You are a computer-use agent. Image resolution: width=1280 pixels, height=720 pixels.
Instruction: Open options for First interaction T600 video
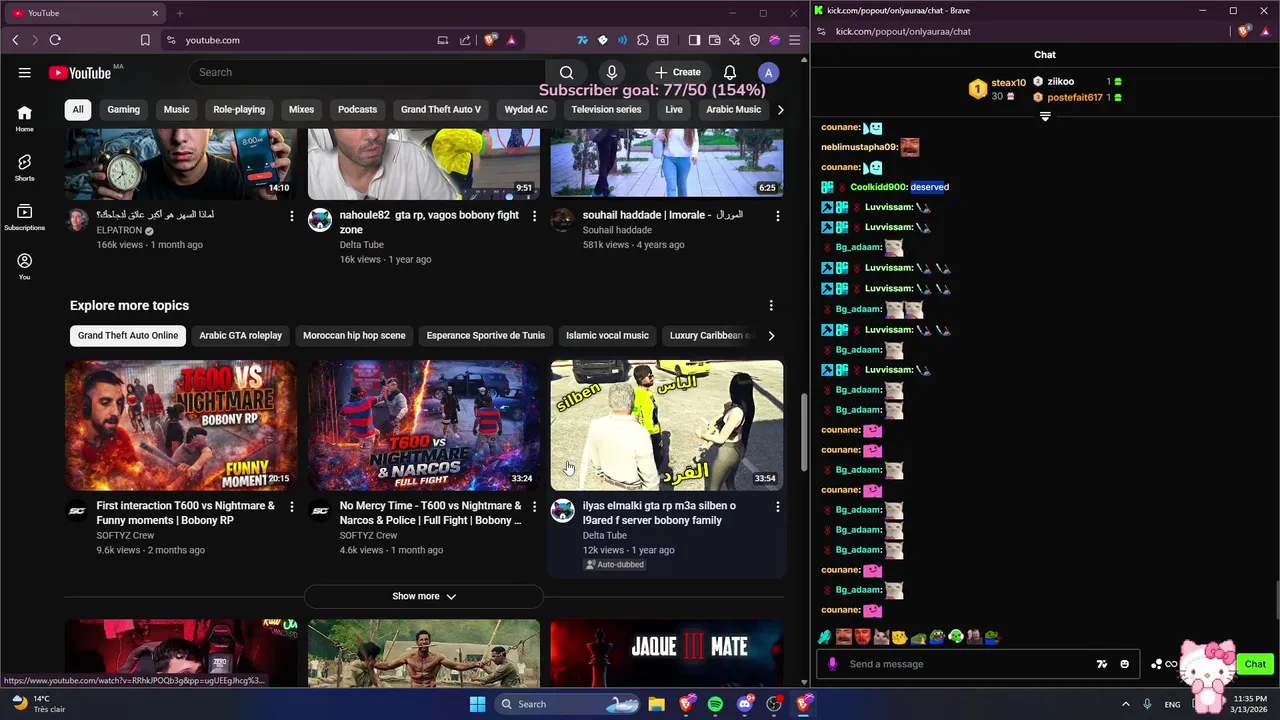[x=292, y=507]
